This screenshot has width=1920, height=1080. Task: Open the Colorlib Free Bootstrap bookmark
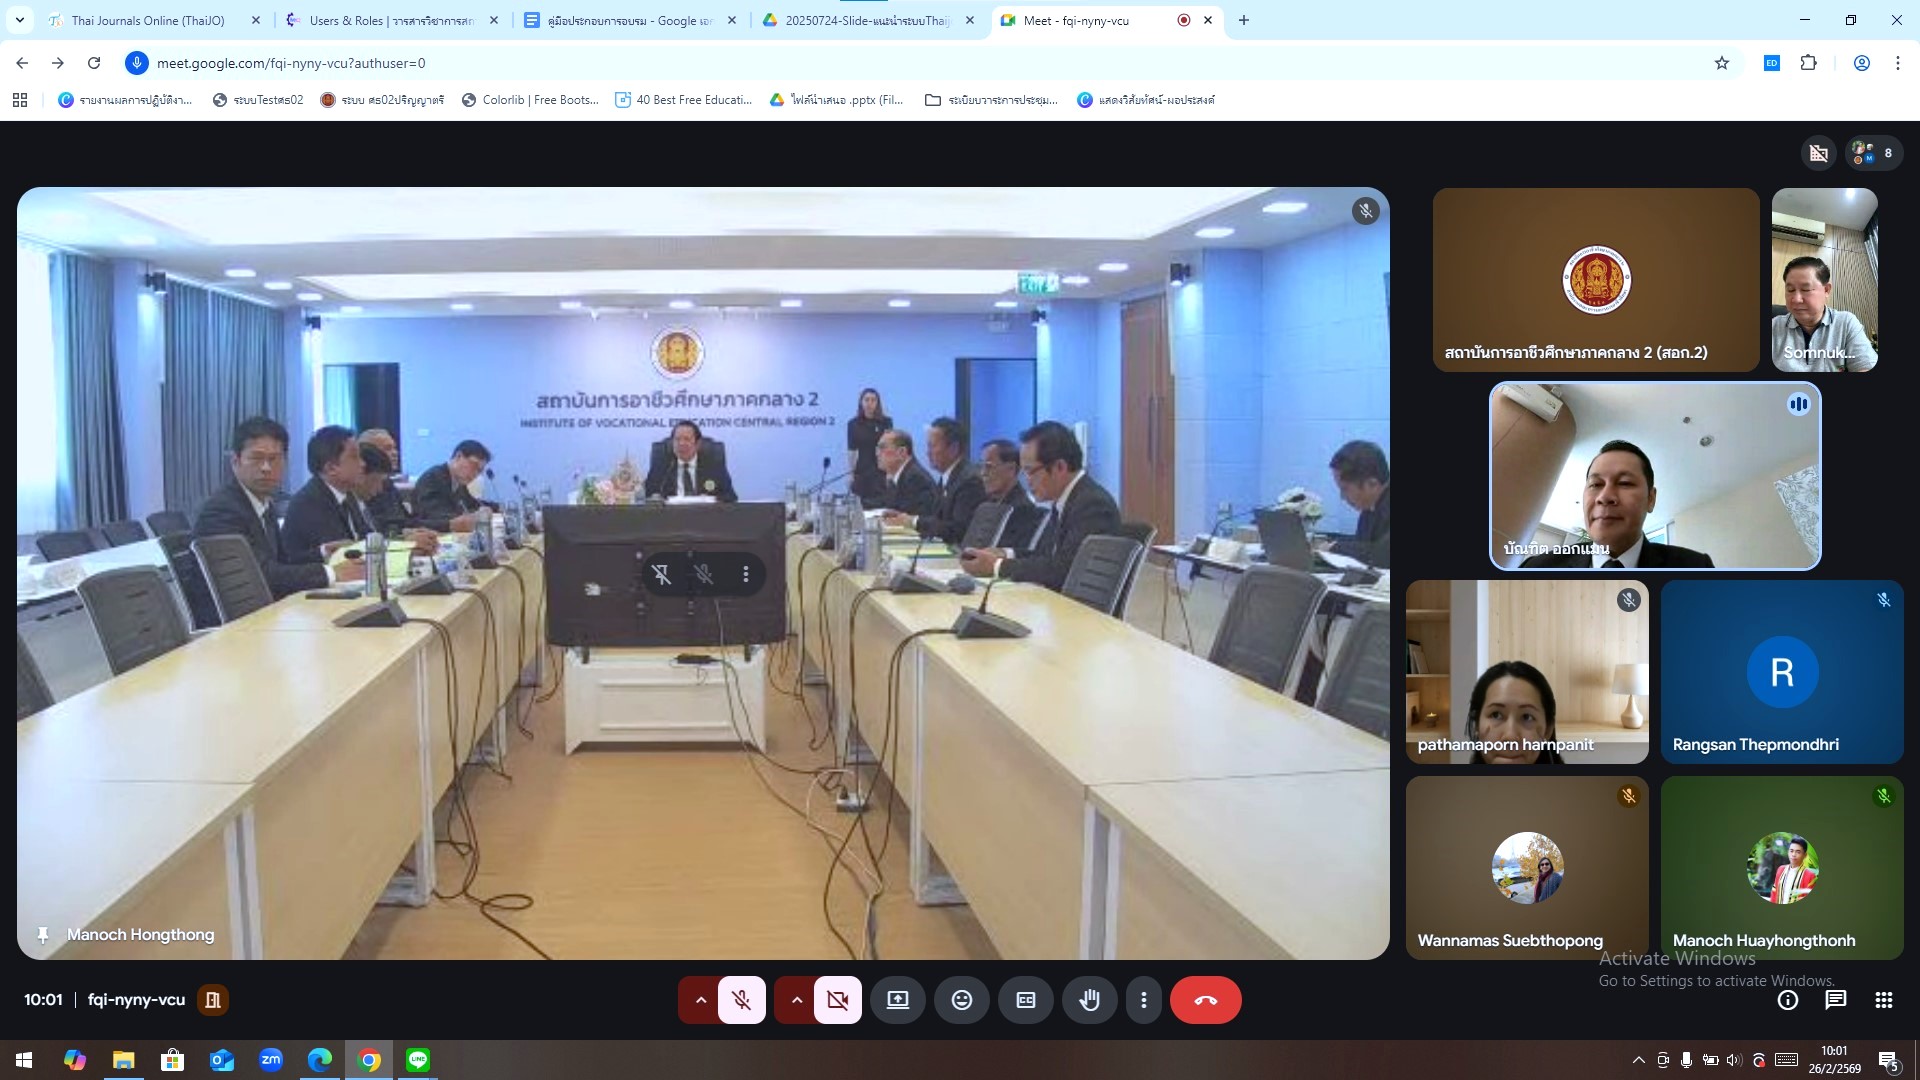530,100
